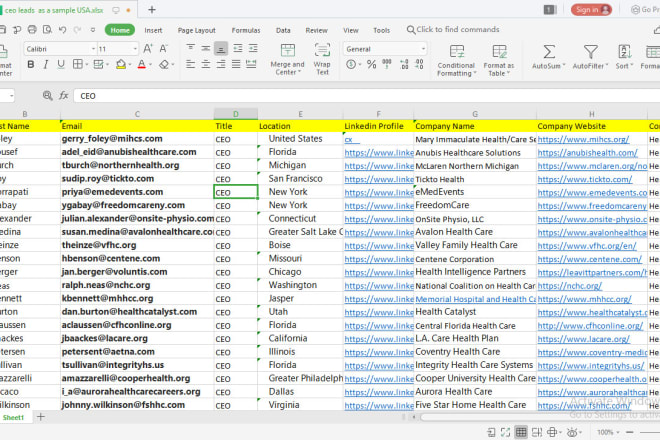Screen dimensions: 660x440
Task: Toggle italic formatting
Action: point(46,64)
